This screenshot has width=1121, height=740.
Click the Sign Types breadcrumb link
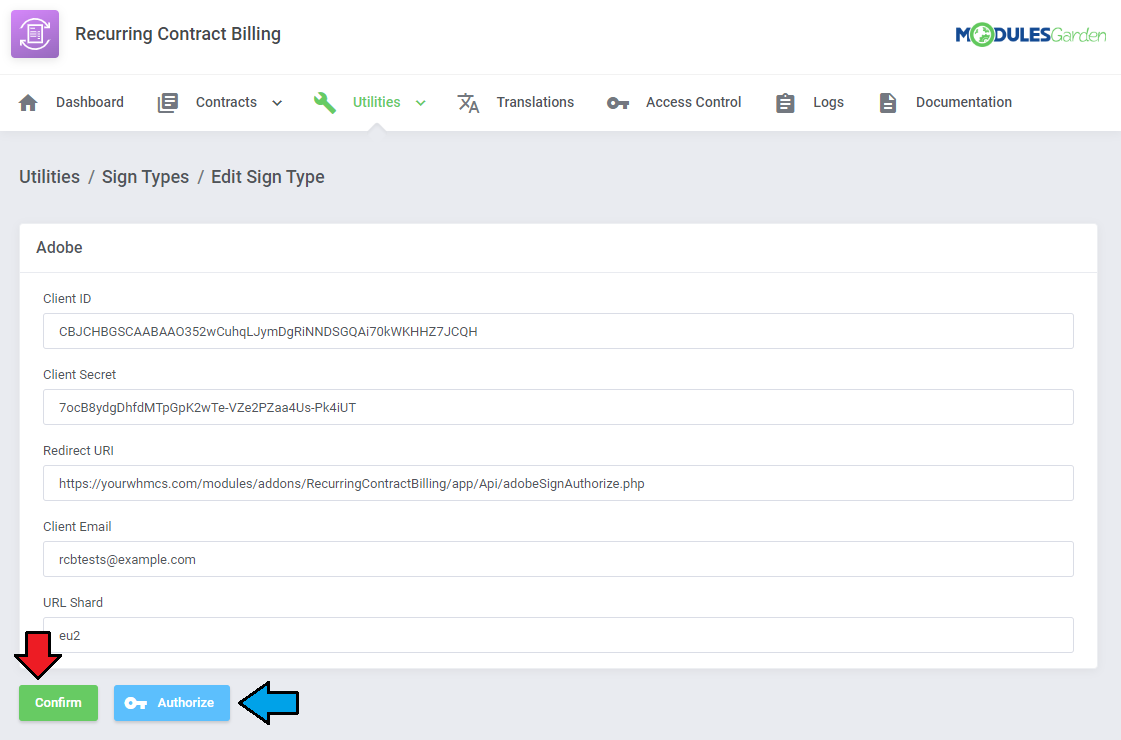click(x=145, y=177)
